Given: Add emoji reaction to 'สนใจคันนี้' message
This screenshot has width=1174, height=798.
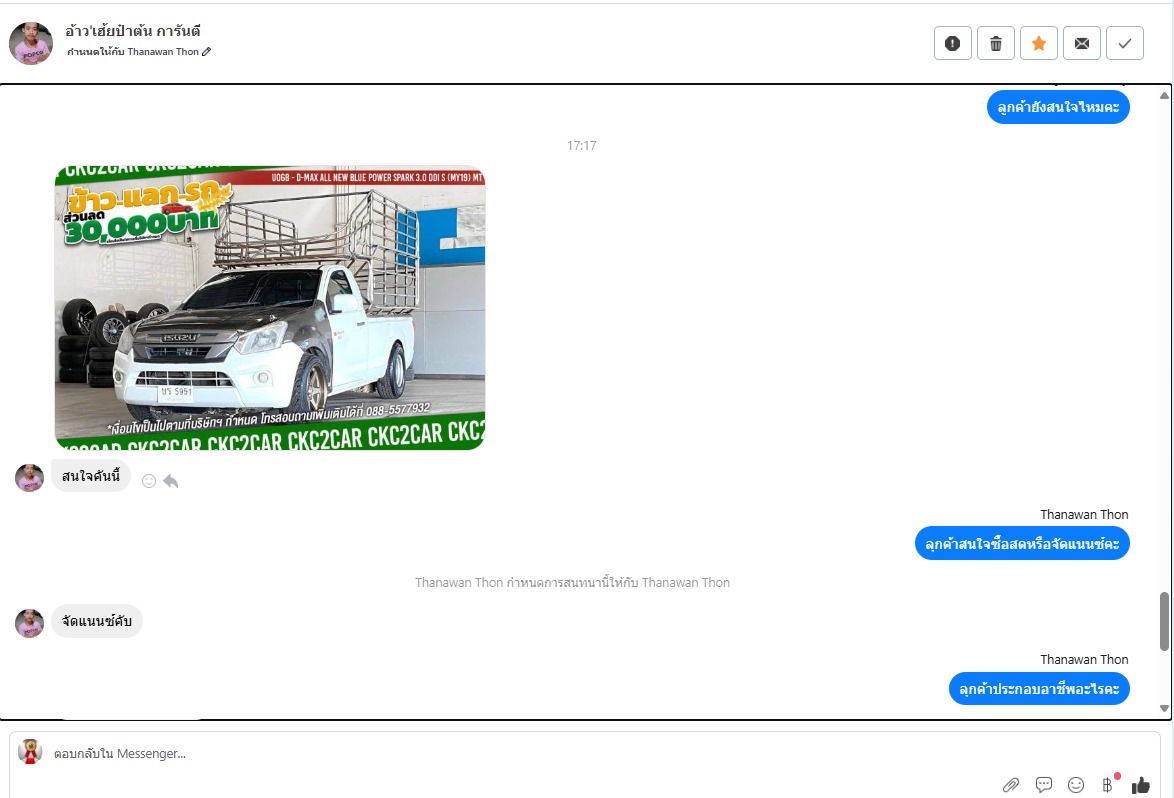Looking at the screenshot, I should (x=149, y=481).
